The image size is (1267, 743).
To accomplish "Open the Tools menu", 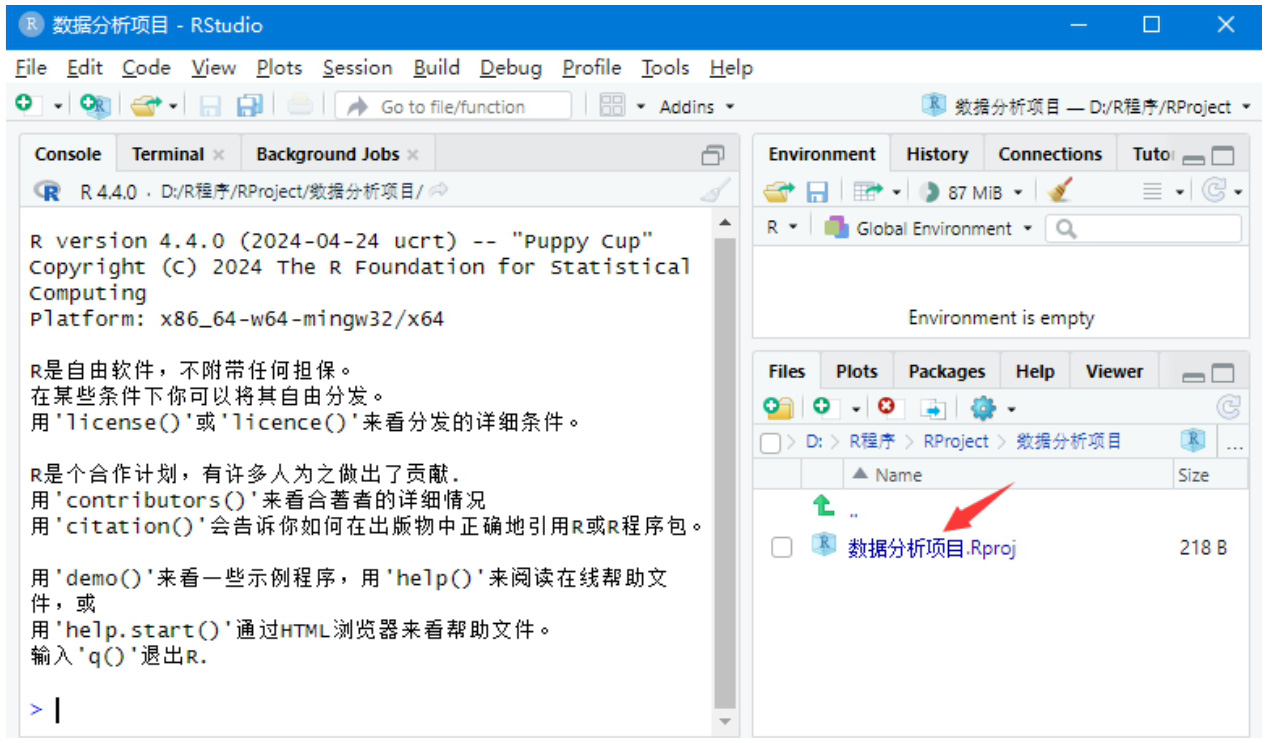I will (665, 68).
